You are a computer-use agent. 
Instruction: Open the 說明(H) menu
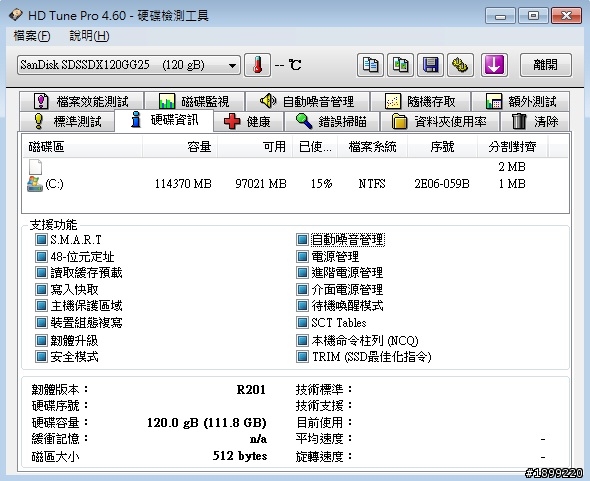(89, 36)
